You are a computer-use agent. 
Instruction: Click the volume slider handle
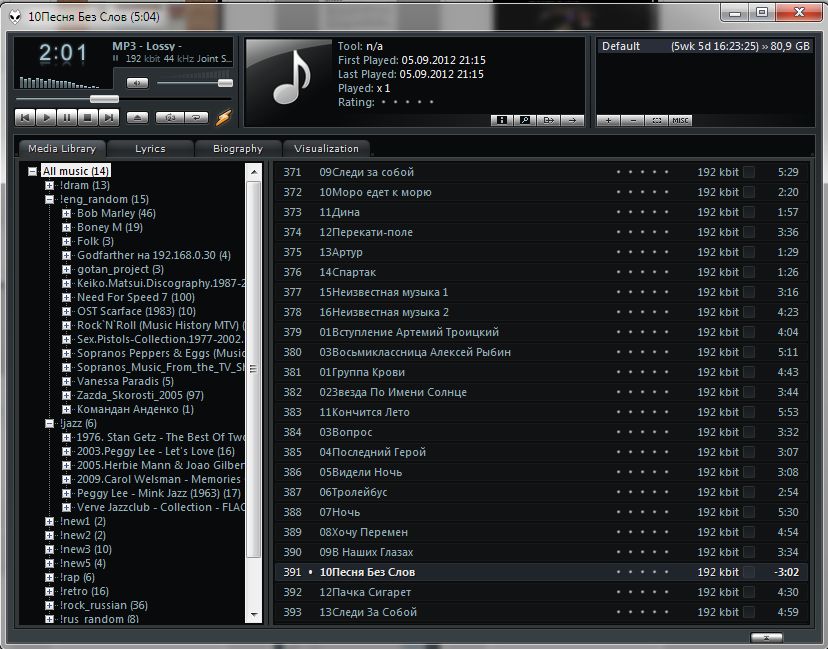tap(225, 83)
